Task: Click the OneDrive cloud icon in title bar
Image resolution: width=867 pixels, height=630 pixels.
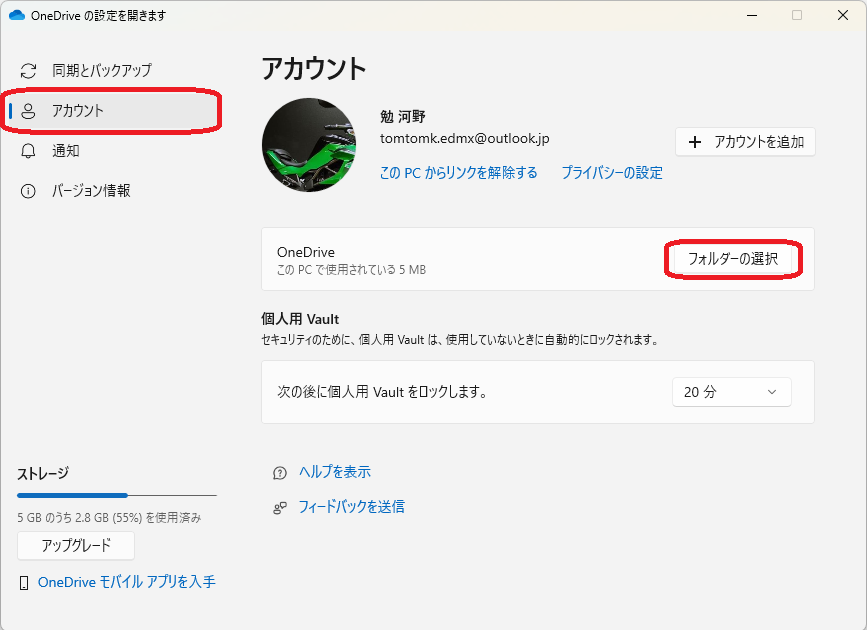Action: coord(17,15)
